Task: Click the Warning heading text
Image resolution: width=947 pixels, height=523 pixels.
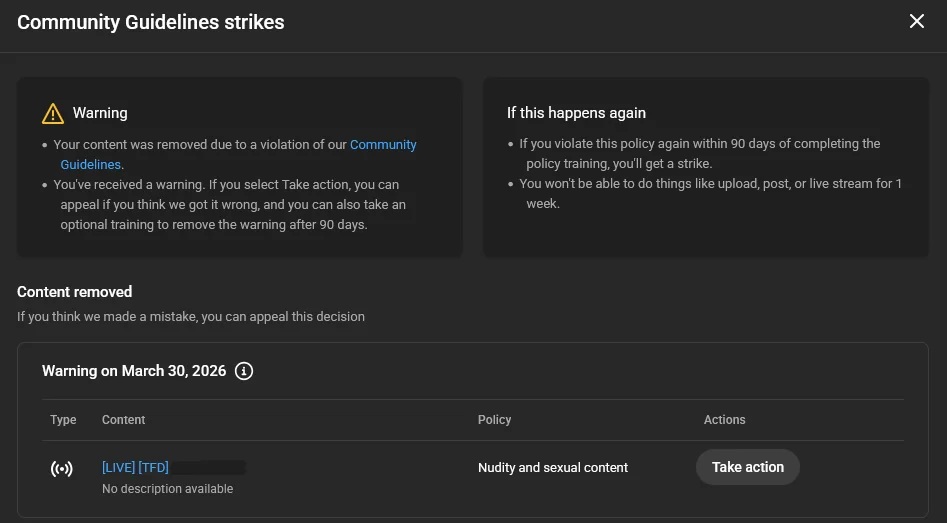Action: pos(100,113)
